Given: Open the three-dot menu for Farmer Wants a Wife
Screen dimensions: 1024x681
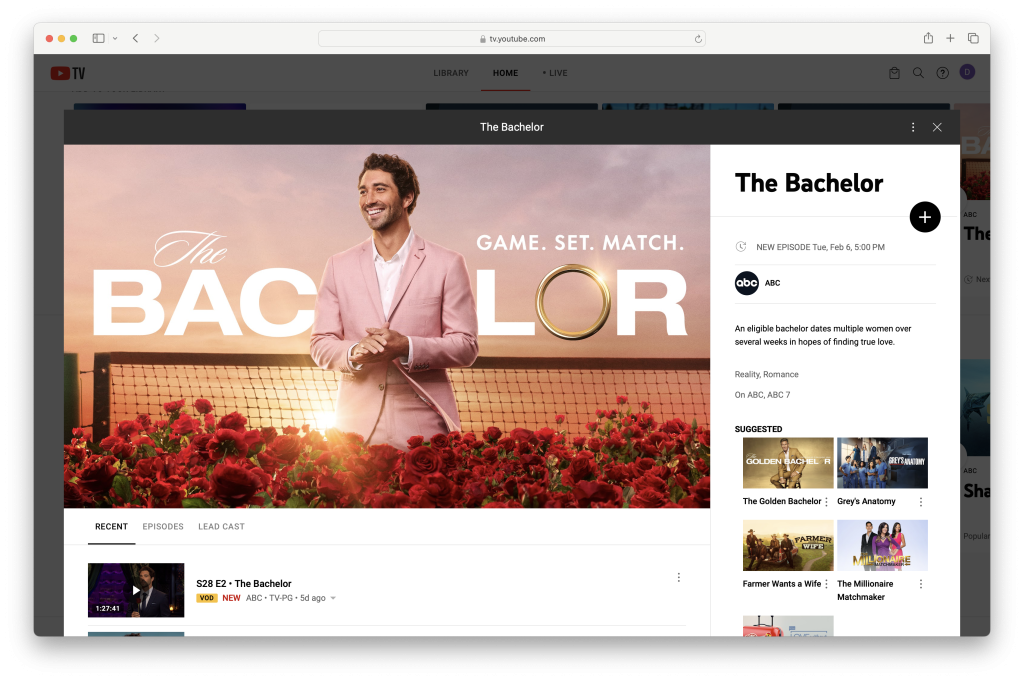Looking at the screenshot, I should (x=826, y=584).
